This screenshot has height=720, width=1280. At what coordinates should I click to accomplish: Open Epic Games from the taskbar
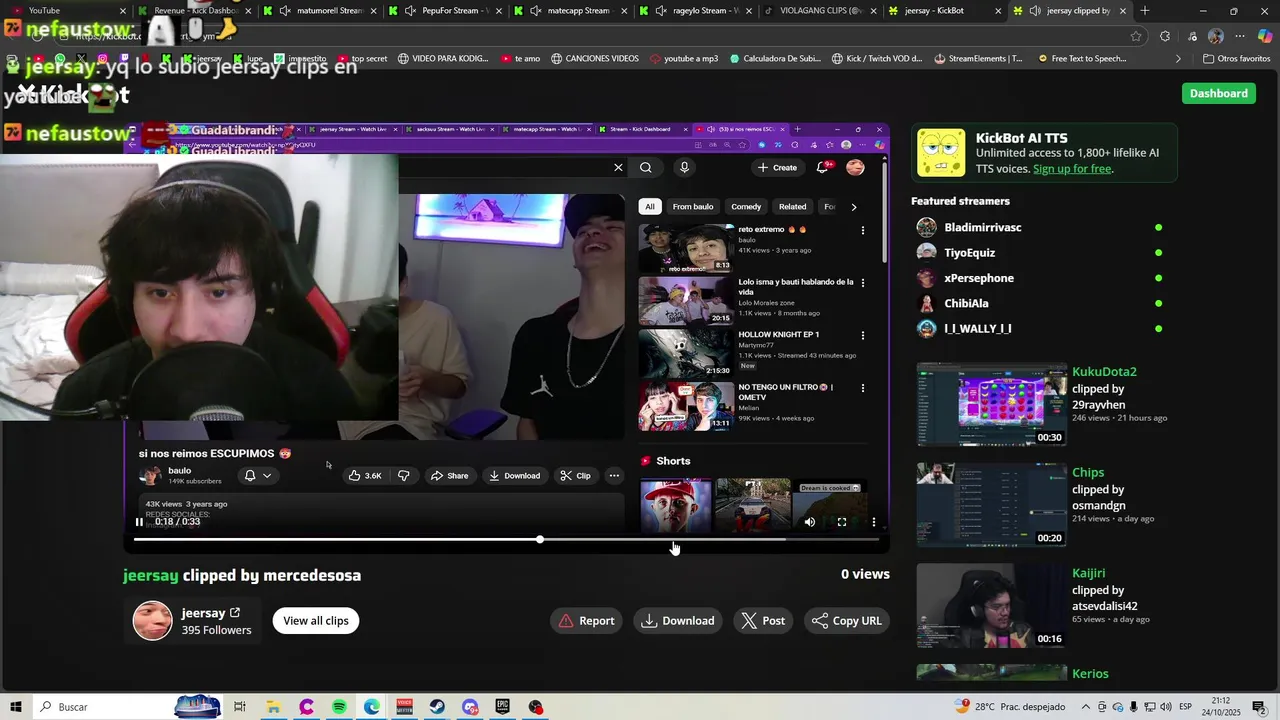(503, 707)
